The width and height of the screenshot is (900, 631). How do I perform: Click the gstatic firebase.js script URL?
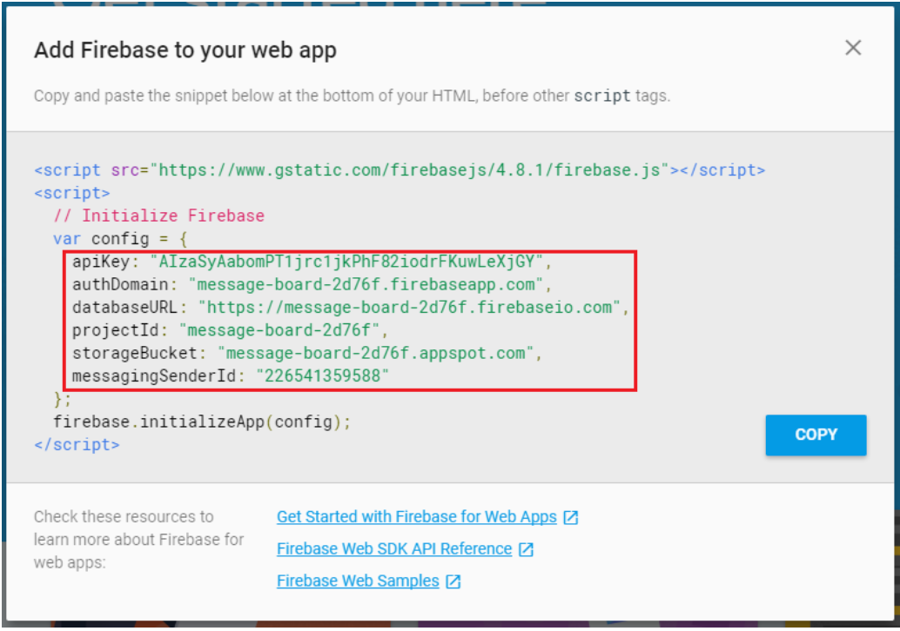[410, 170]
